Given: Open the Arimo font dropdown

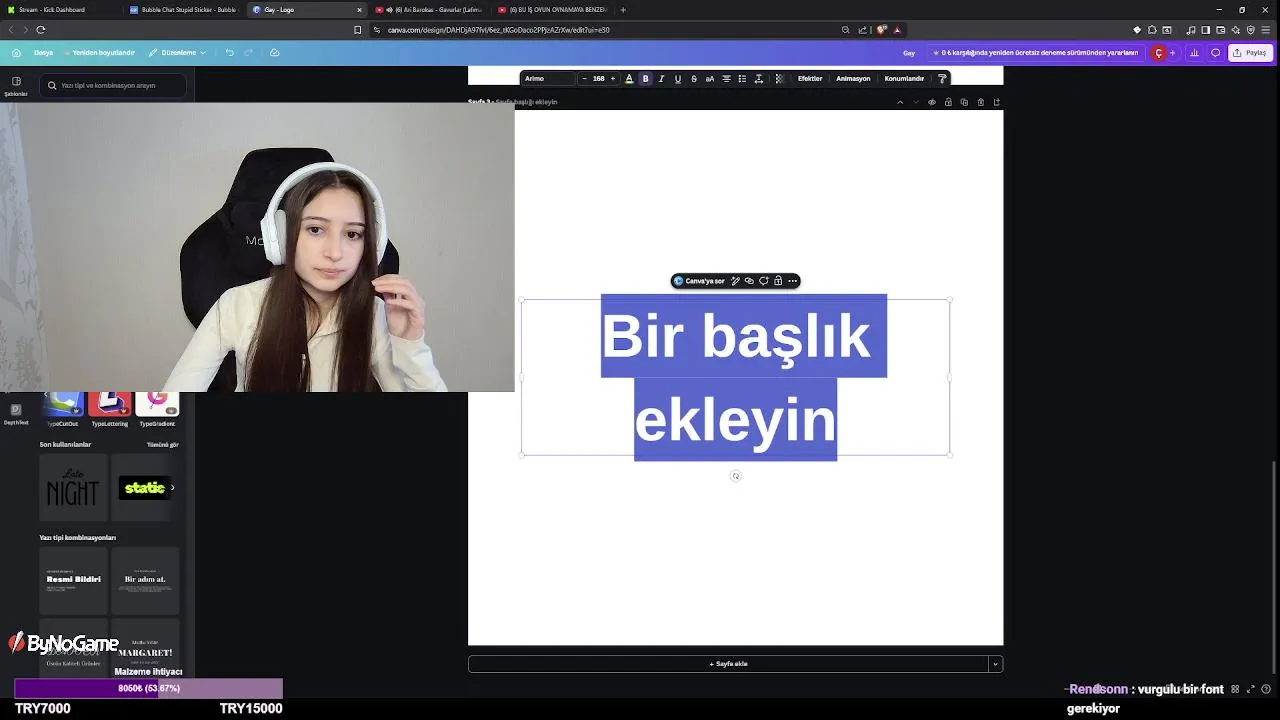Looking at the screenshot, I should [548, 79].
